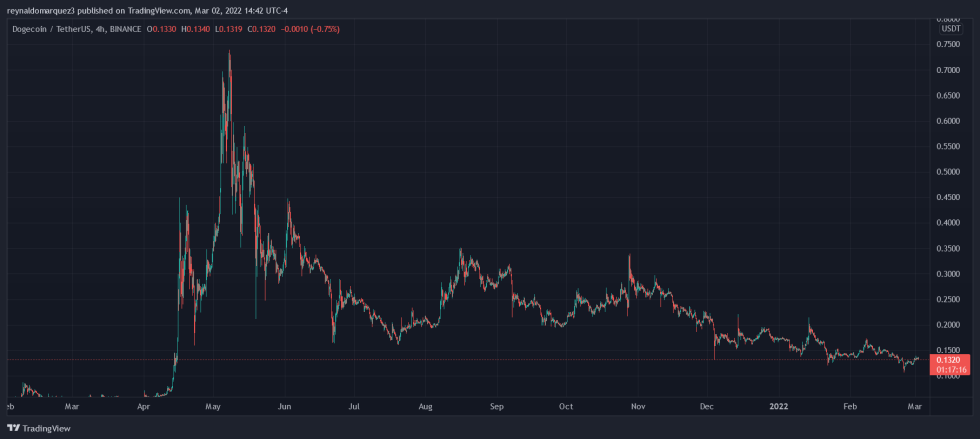Click the red 0.1320 current price label

tap(949, 359)
